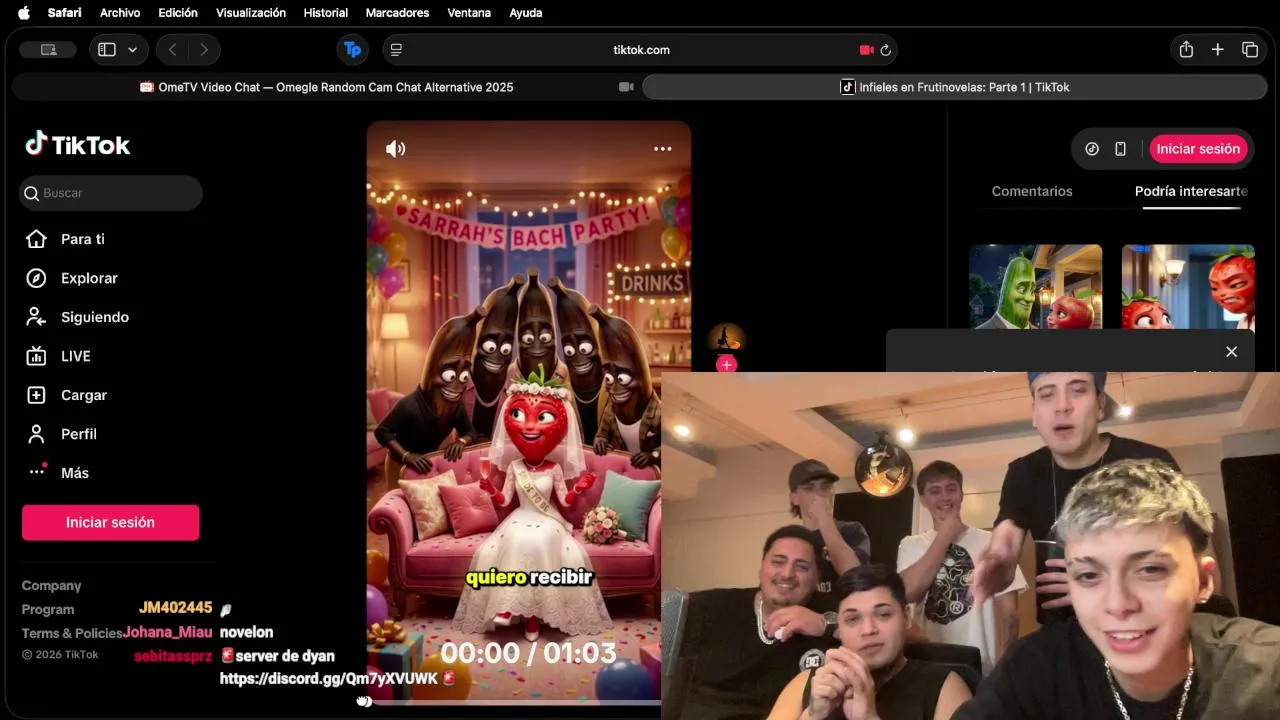
Task: Open a new tab with plus
Action: (x=1217, y=50)
